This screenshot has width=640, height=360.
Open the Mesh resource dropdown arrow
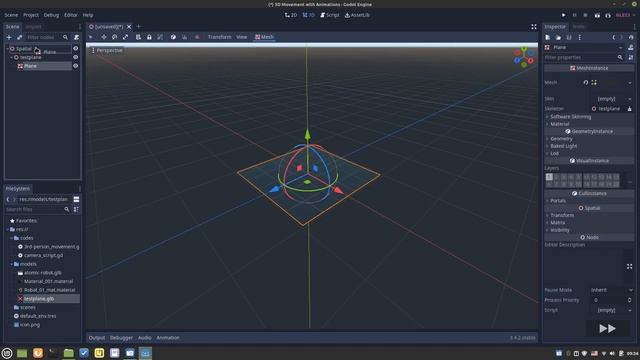click(630, 82)
